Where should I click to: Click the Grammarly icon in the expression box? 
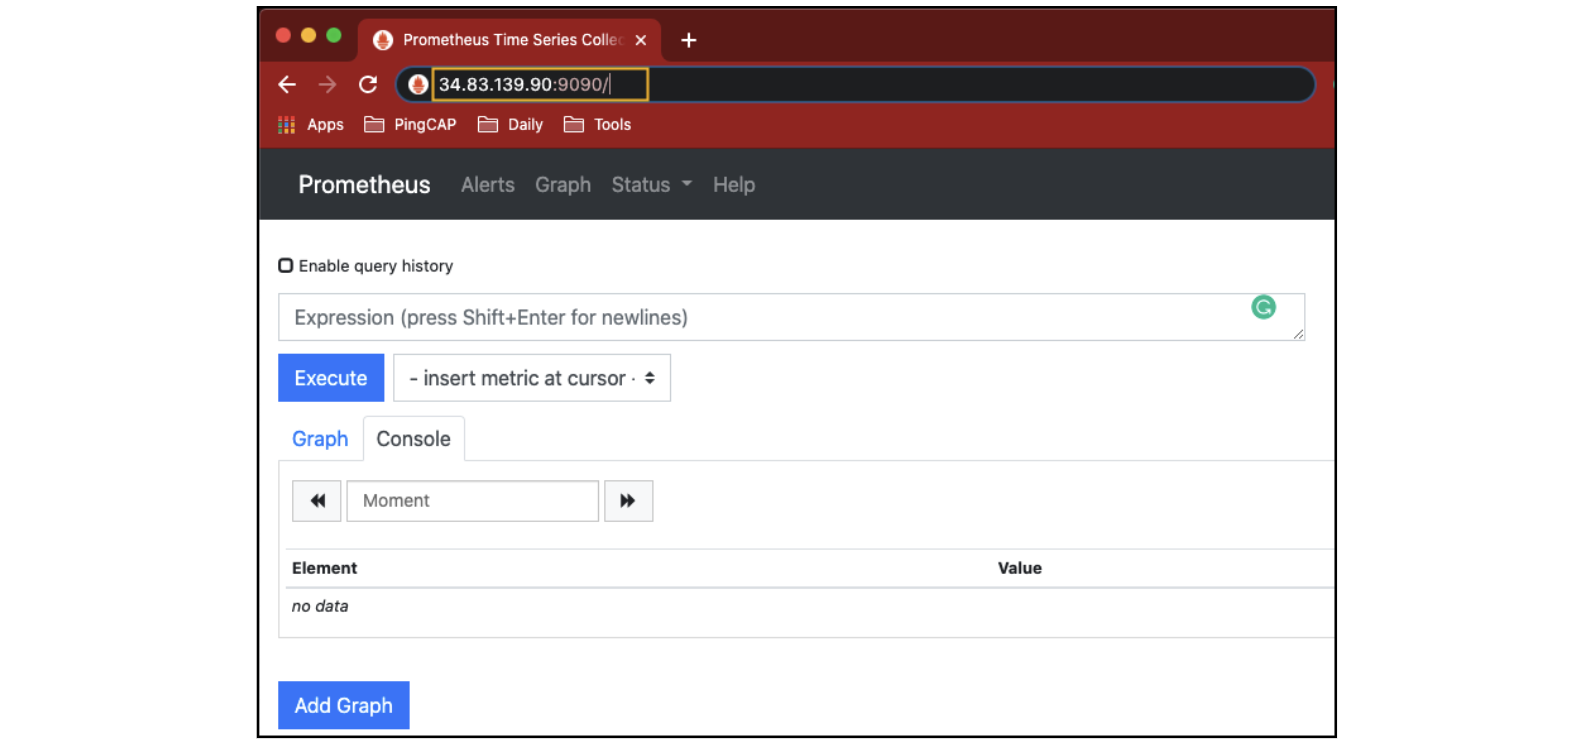tap(1263, 307)
